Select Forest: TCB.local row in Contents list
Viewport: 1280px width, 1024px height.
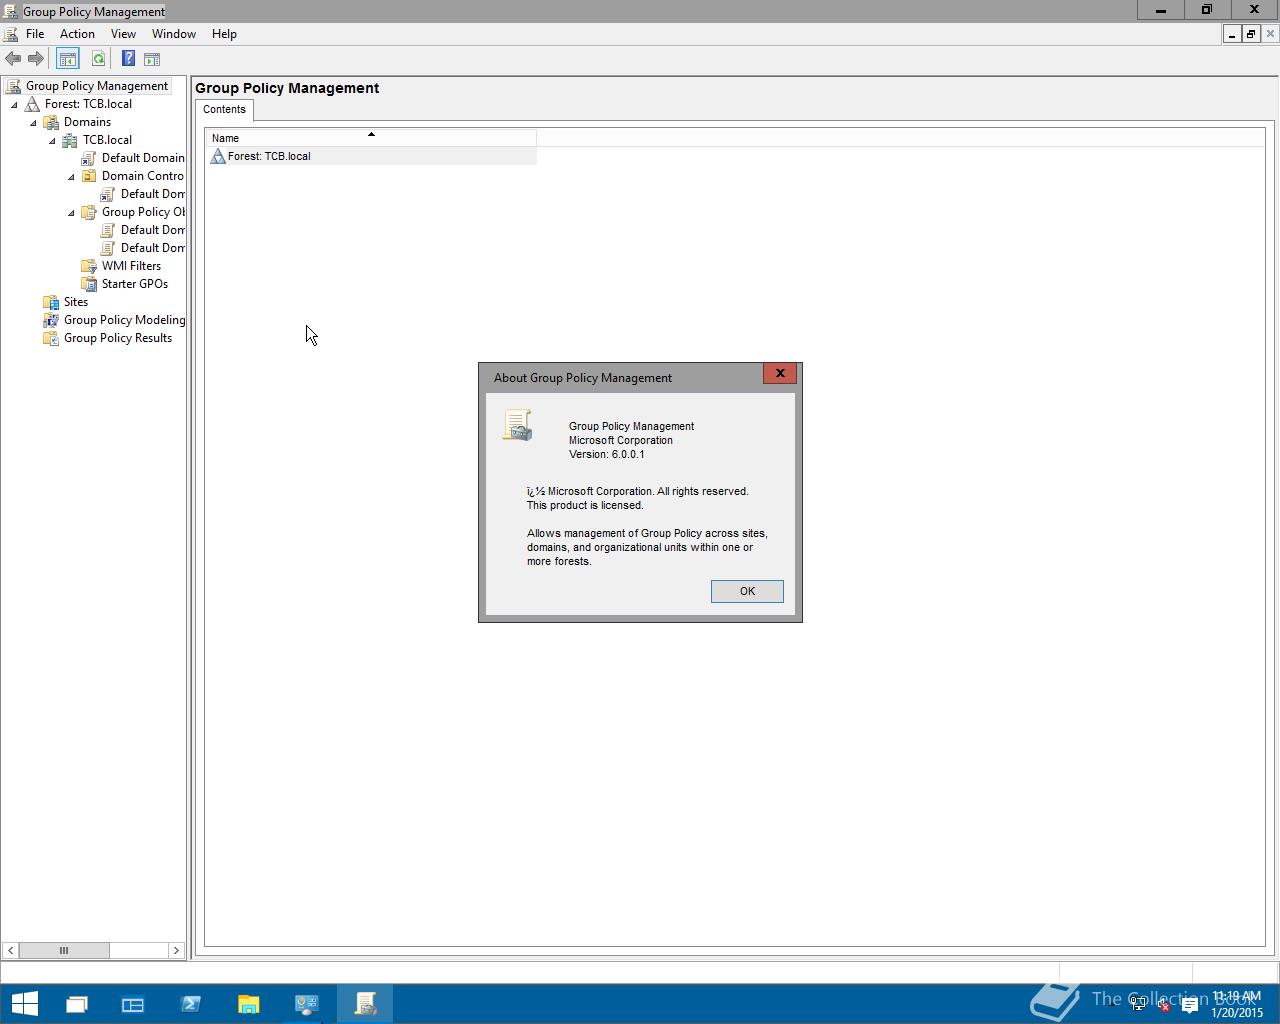click(x=371, y=156)
